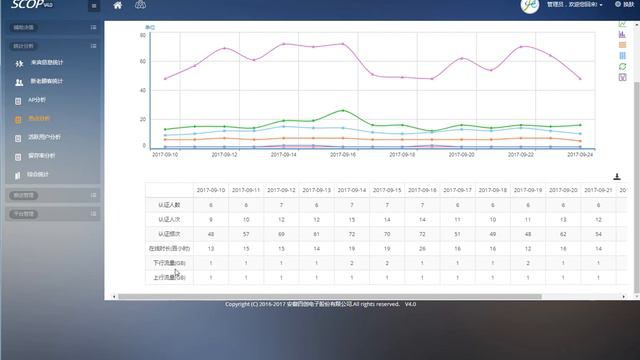640x360 pixels.
Task: Click the home icon in header
Action: [118, 5]
